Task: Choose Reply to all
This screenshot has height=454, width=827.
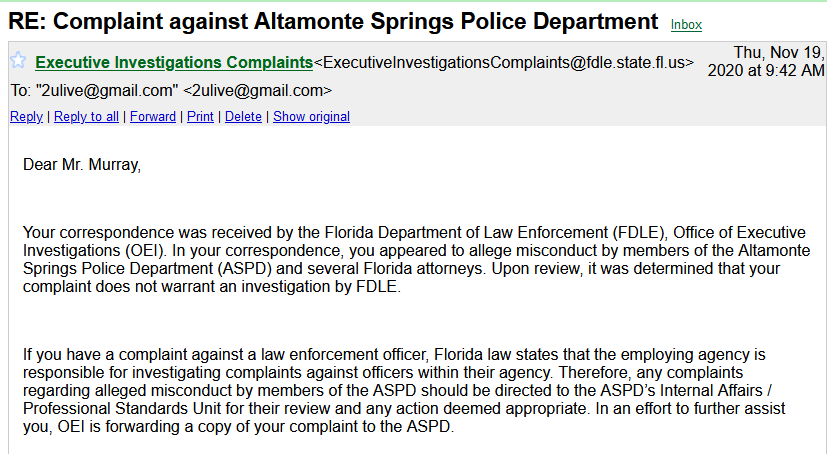Action: (86, 117)
